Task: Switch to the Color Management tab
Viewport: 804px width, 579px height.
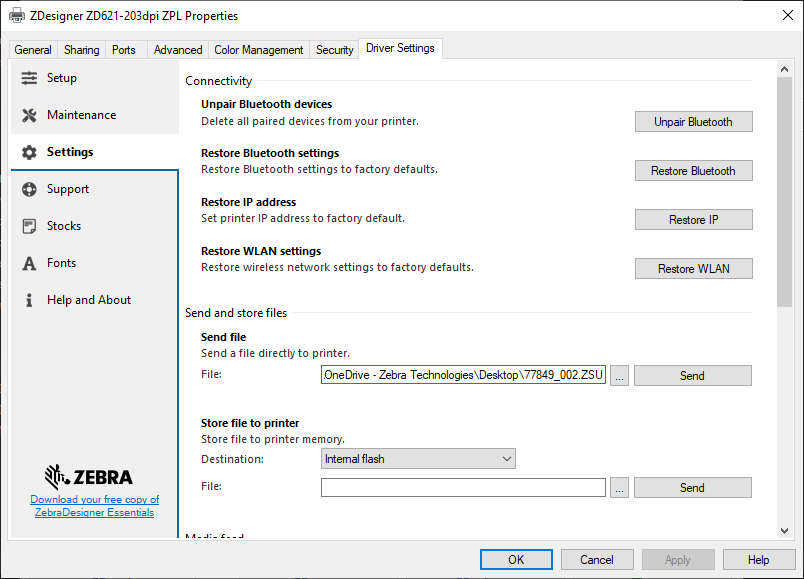Action: click(258, 50)
